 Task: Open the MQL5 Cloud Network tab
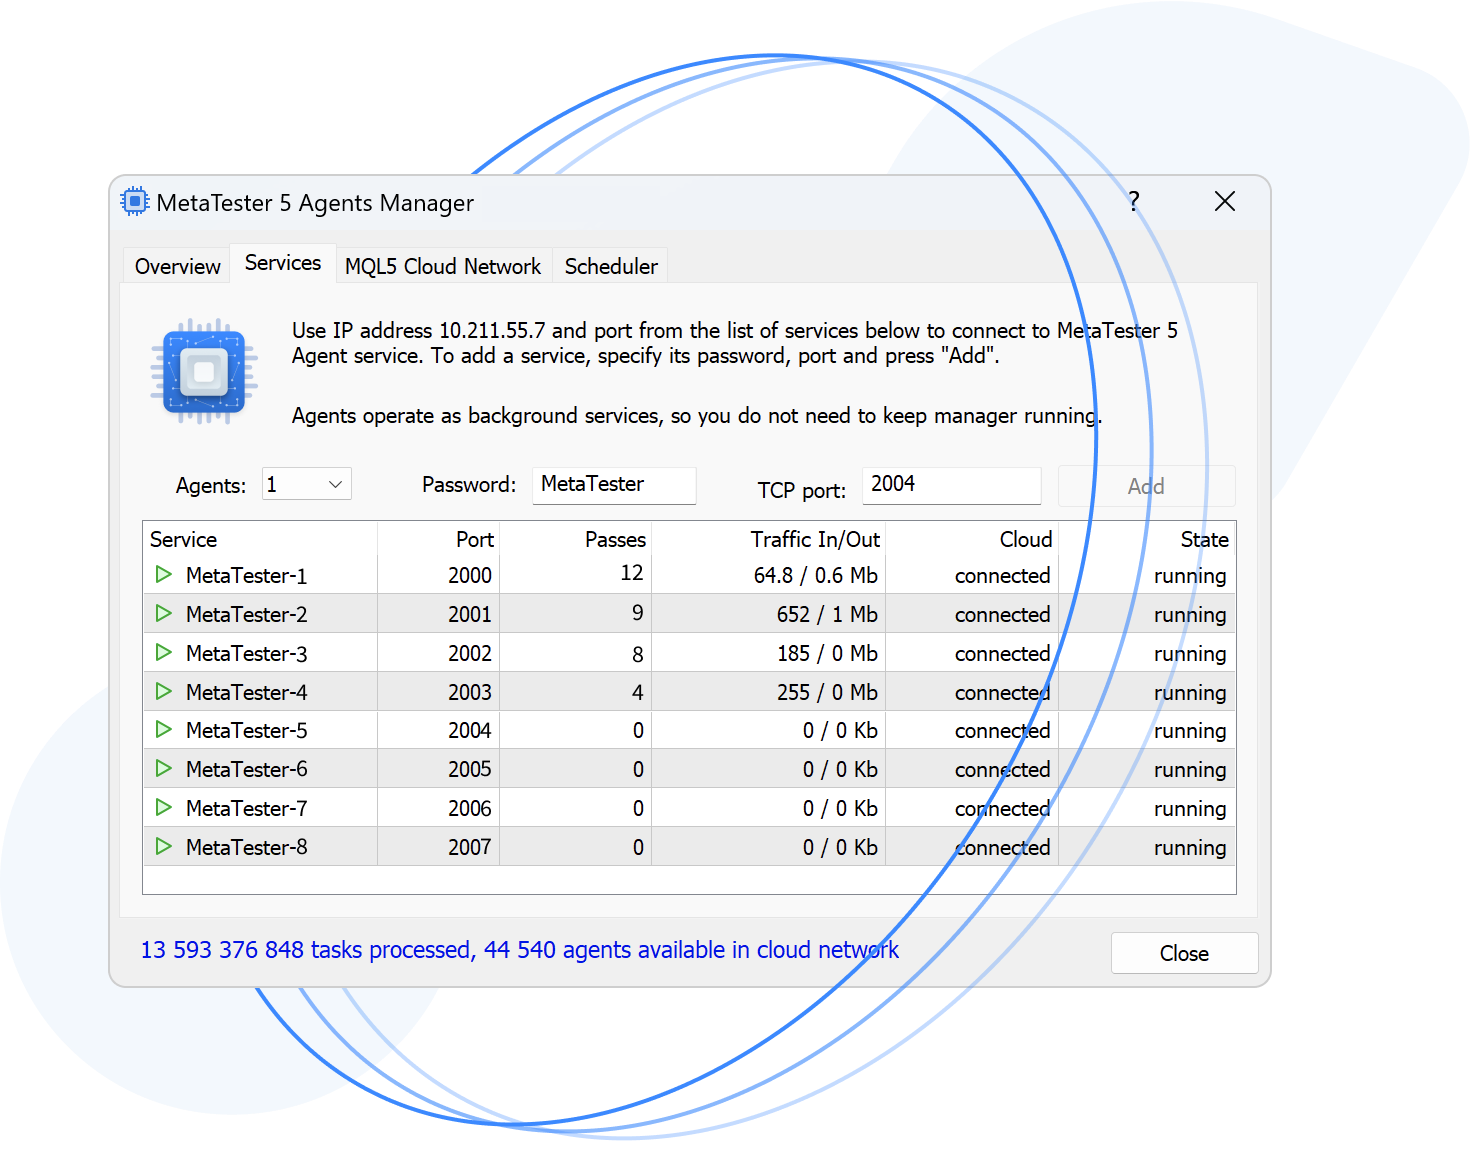(443, 266)
